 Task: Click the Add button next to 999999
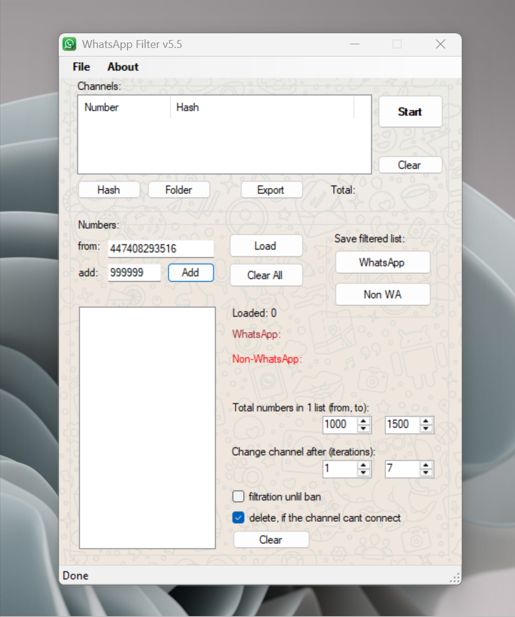[x=191, y=272]
